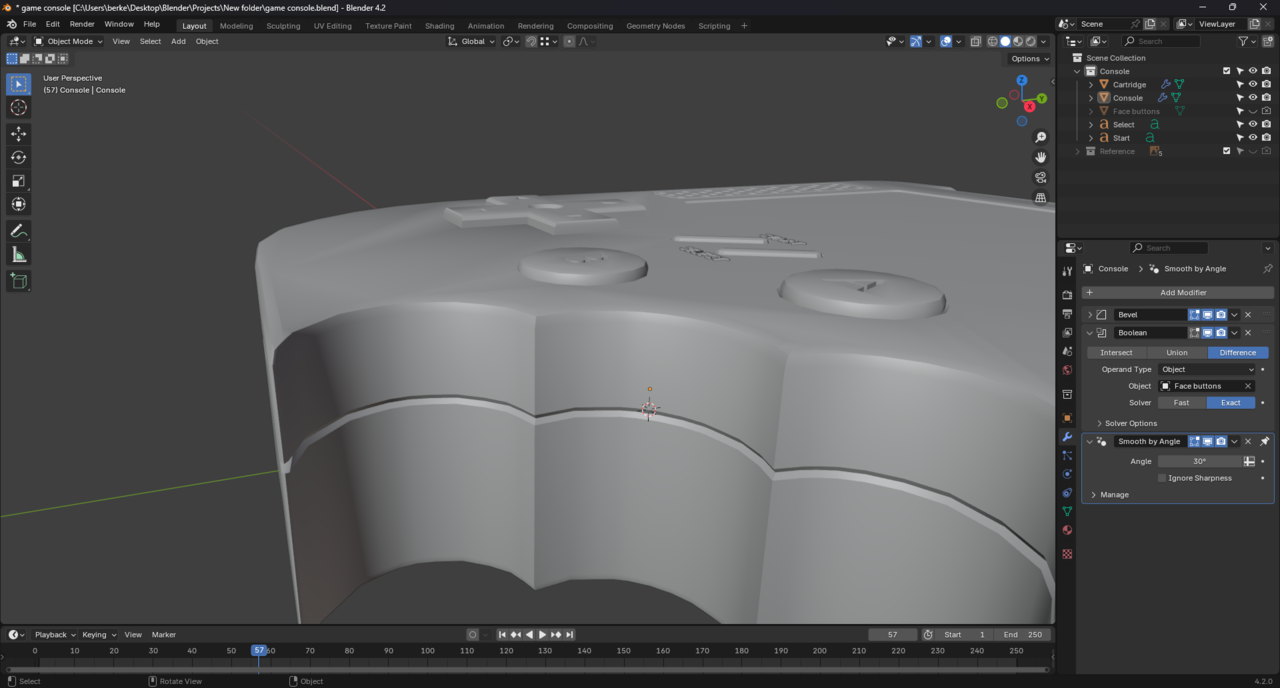Activate the Annotate tool

pyautogui.click(x=18, y=231)
